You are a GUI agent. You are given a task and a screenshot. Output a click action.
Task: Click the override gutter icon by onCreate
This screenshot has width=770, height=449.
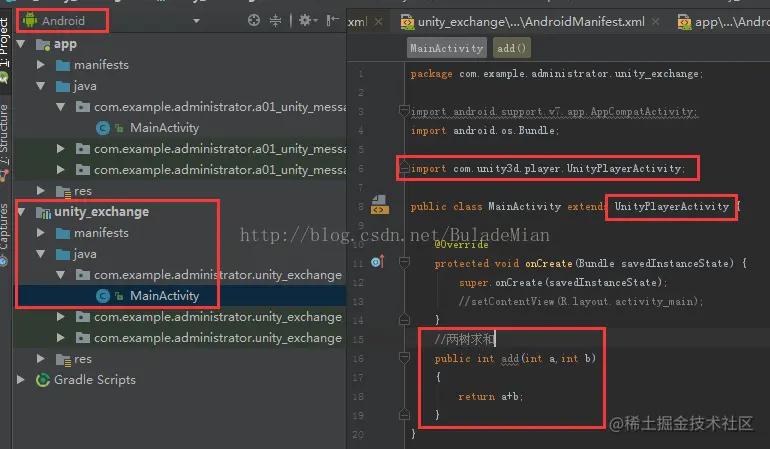(x=378, y=262)
